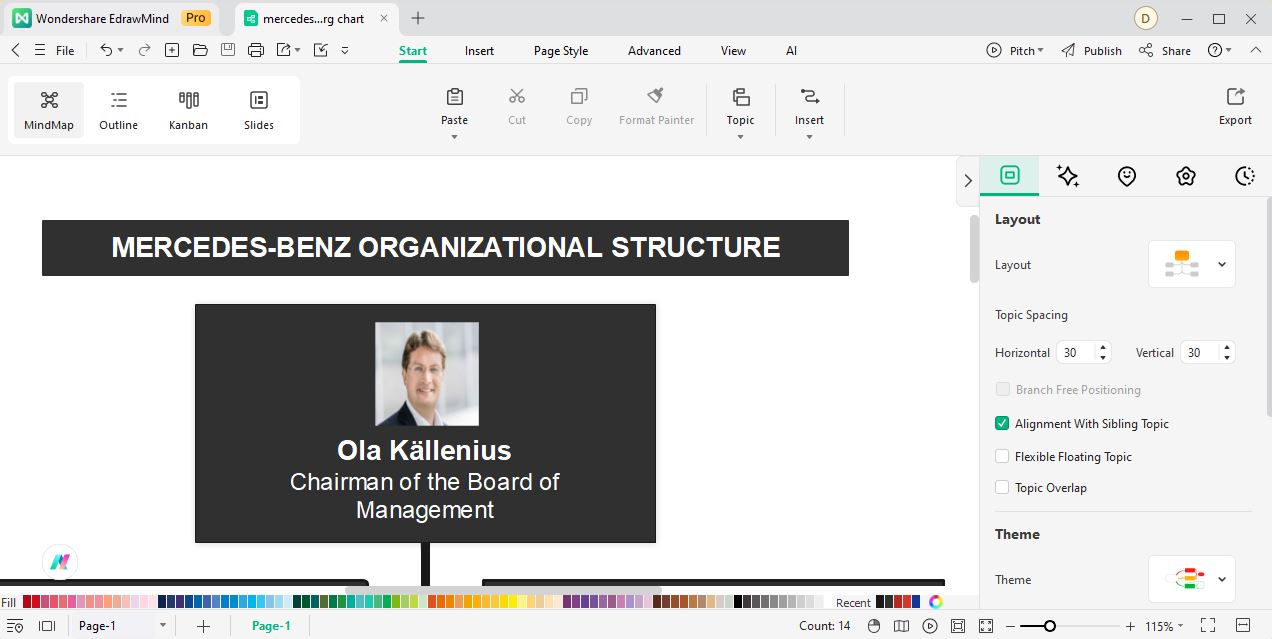Go back with the left arrow icon
This screenshot has height=639, width=1272.
click(15, 50)
